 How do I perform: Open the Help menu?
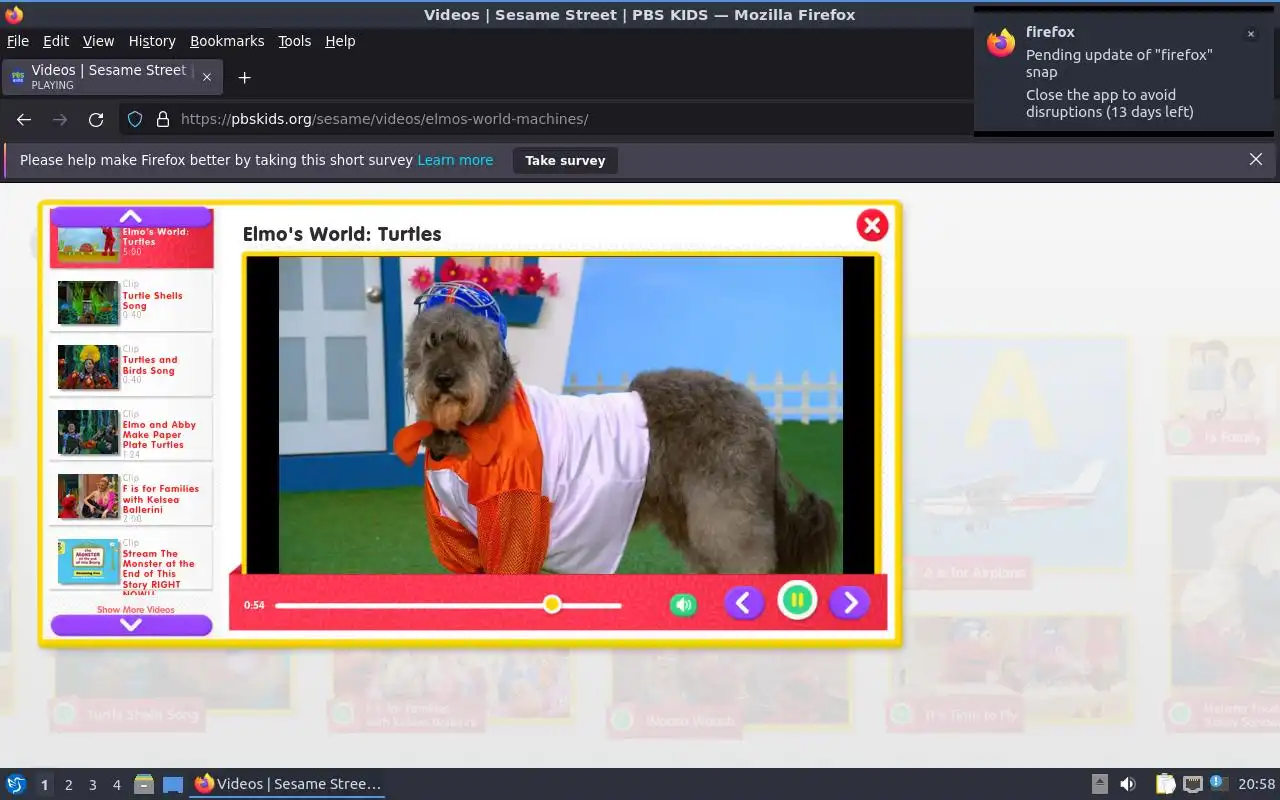tap(340, 41)
